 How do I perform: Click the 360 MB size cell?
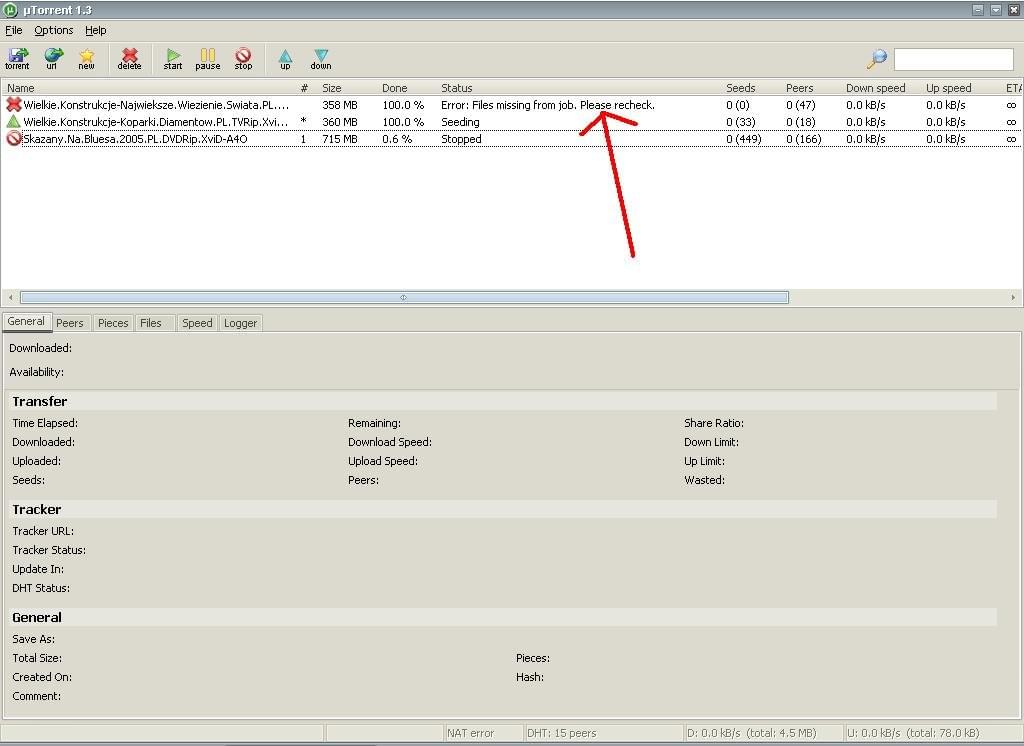pyautogui.click(x=340, y=122)
